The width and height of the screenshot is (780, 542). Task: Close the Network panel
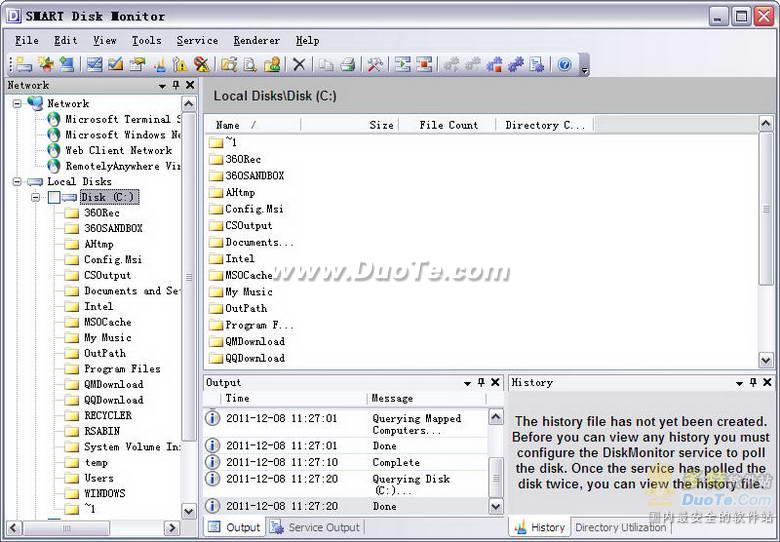(190, 86)
